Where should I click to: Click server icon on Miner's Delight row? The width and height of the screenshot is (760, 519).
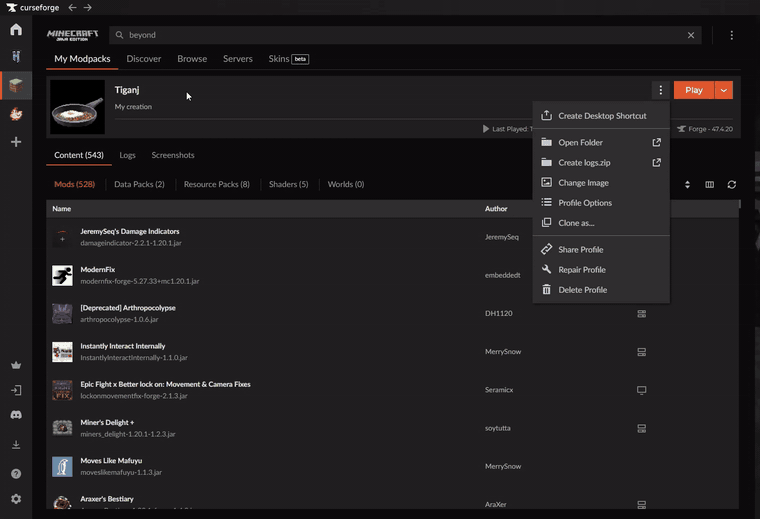(x=641, y=428)
